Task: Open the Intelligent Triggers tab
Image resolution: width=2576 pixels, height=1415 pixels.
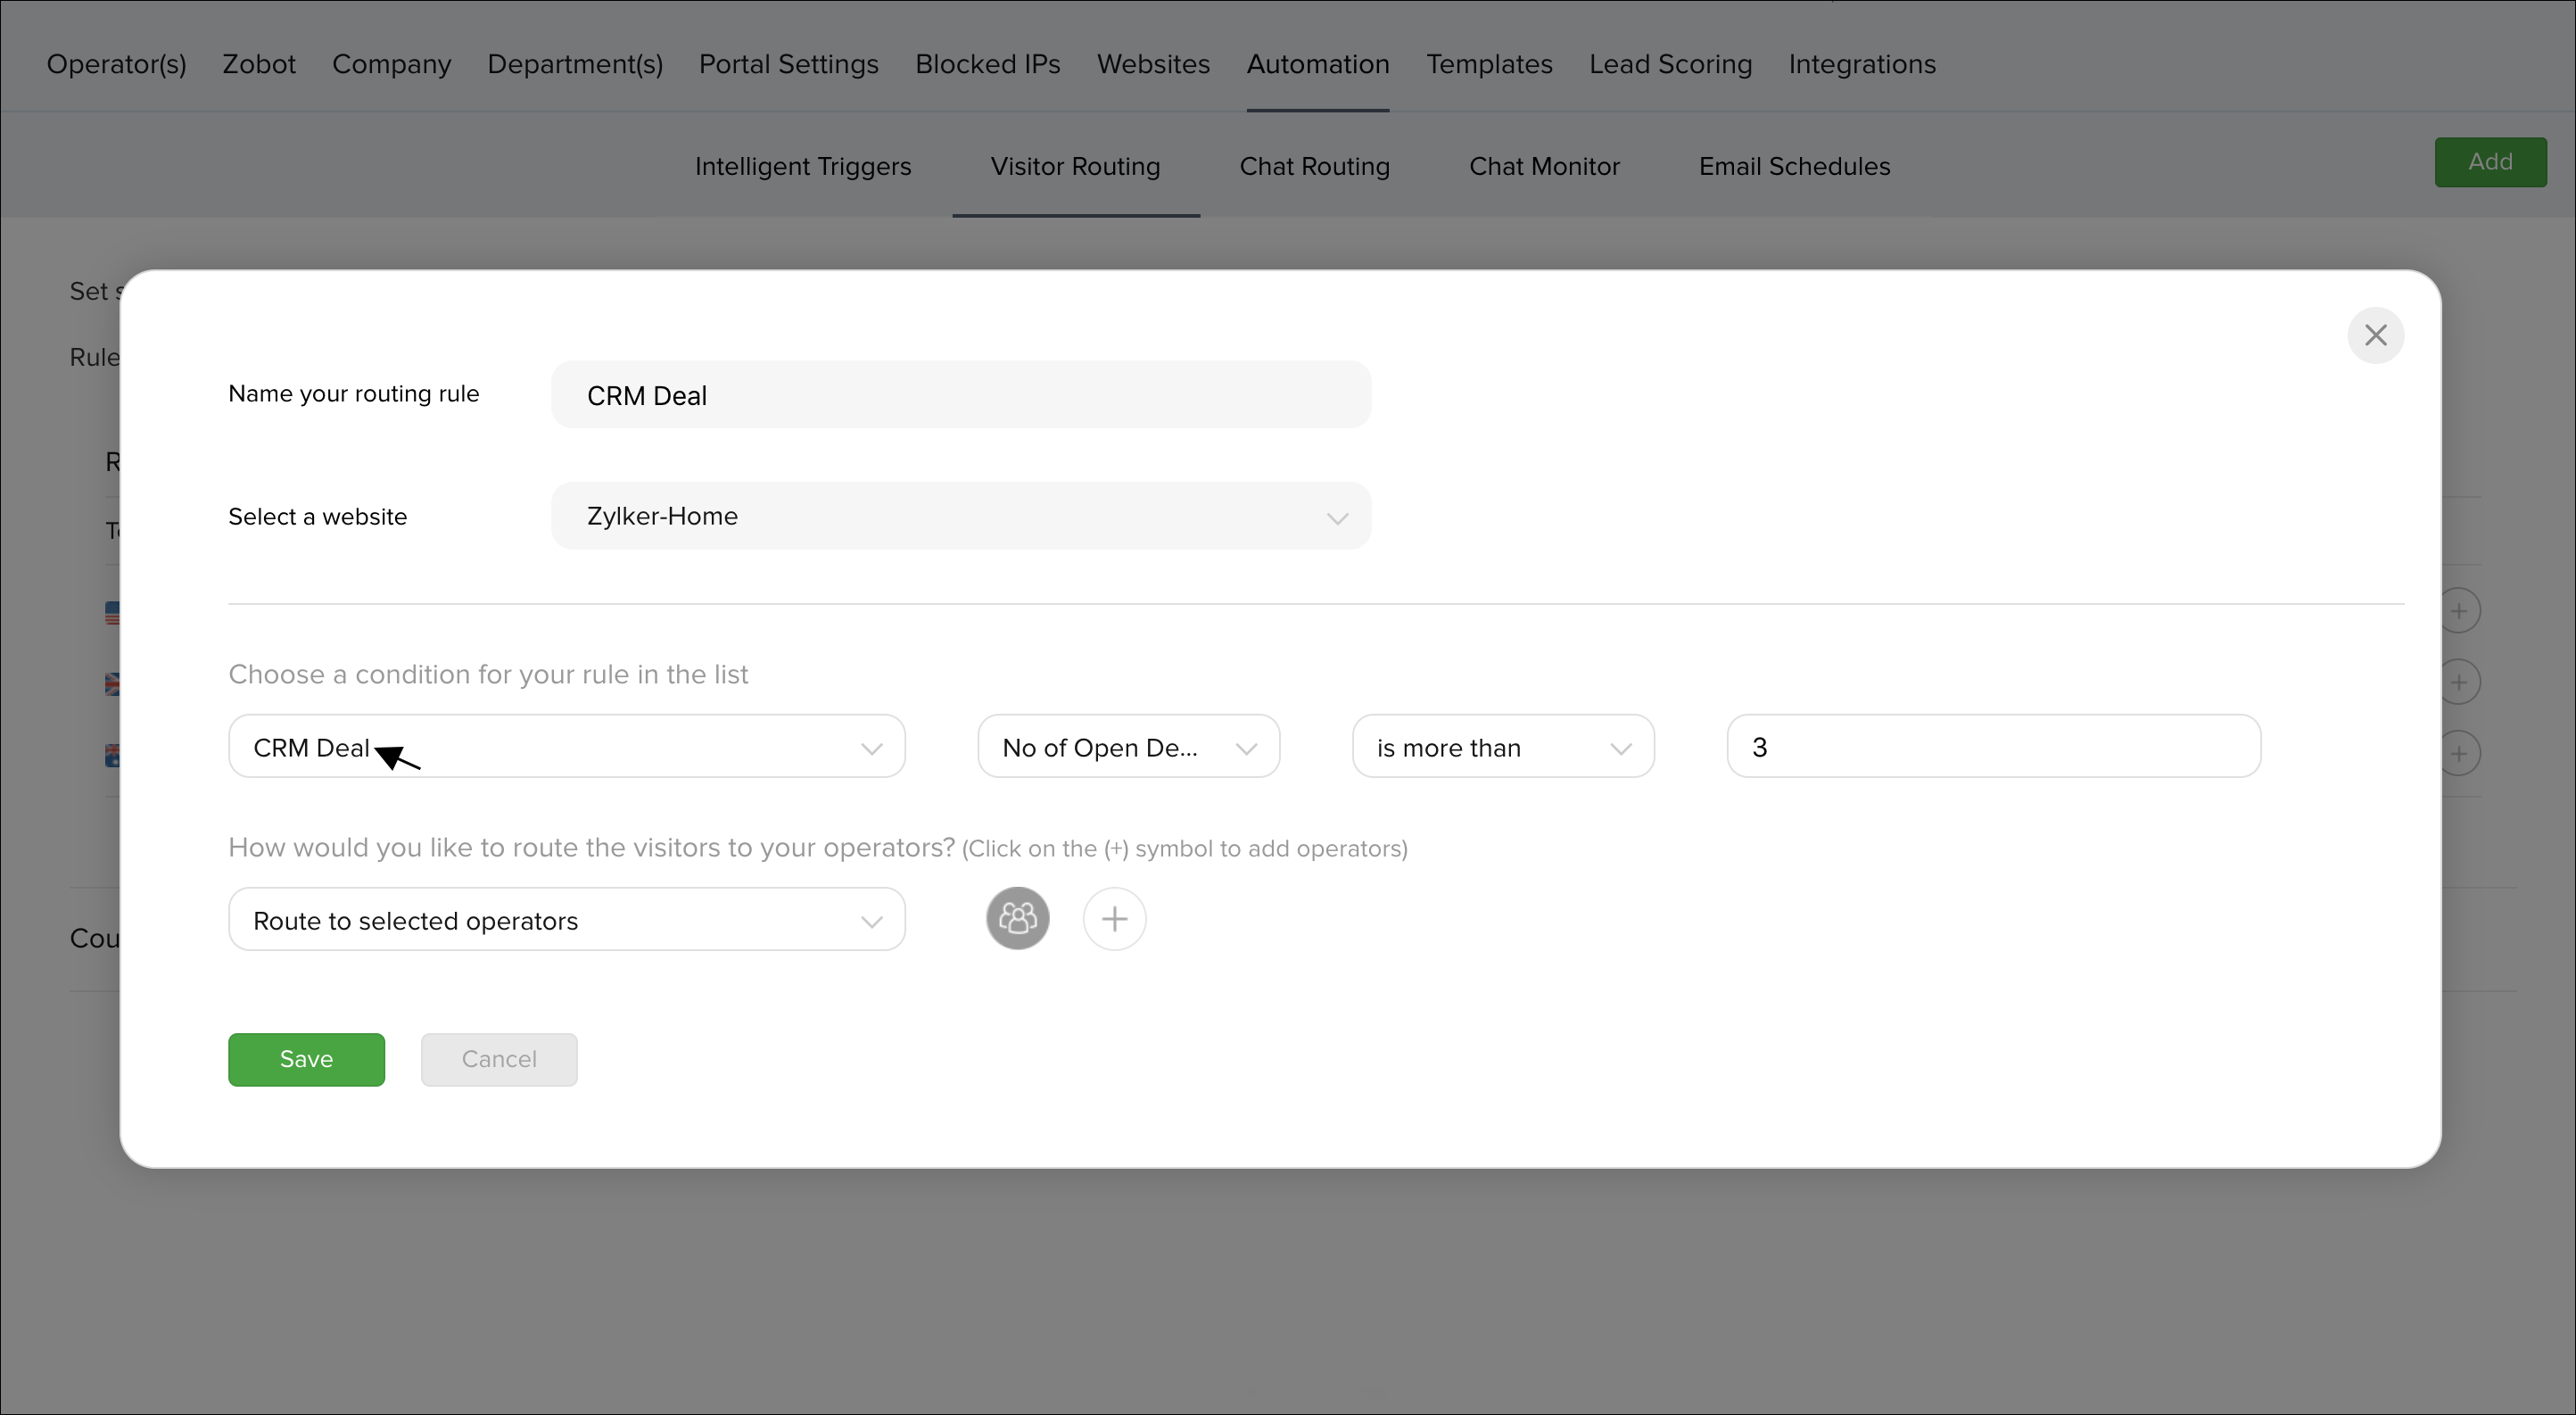Action: tap(802, 166)
